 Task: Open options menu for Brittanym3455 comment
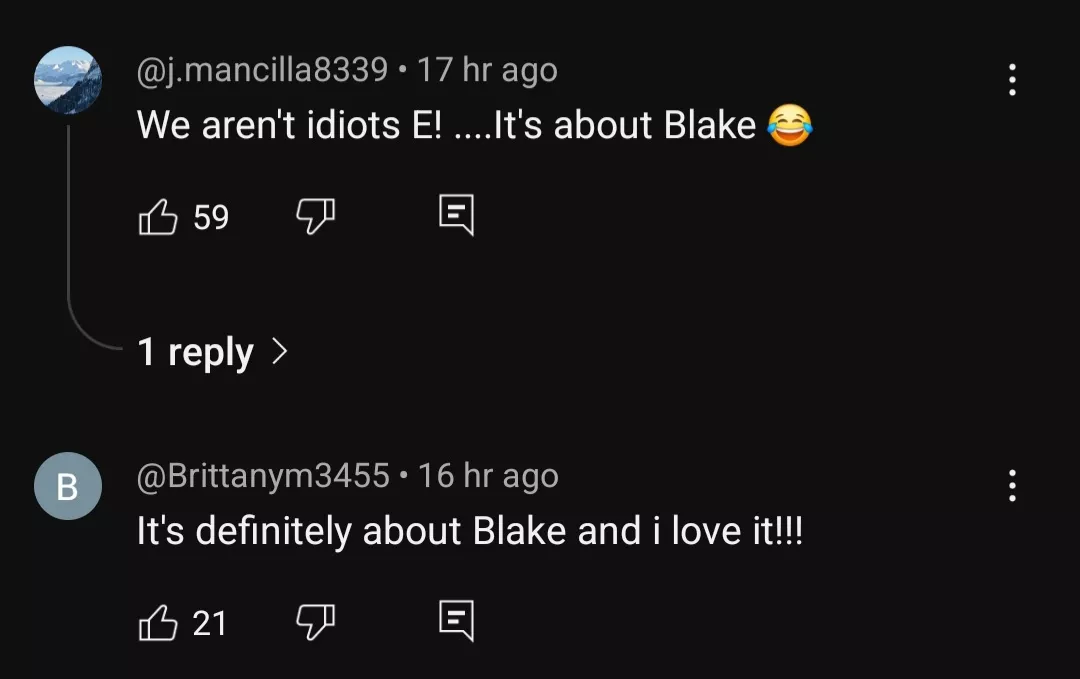coord(1012,486)
